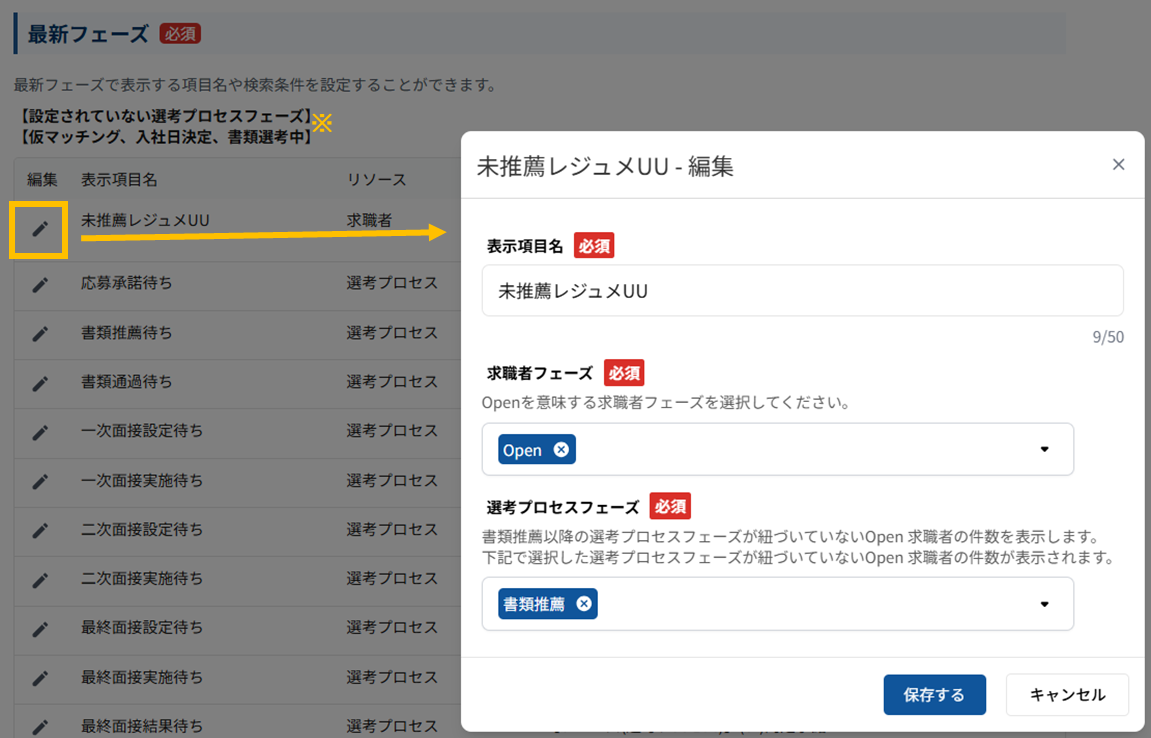Click the edit pencil for 応募承諾待ち
This screenshot has height=738, width=1151.
coord(39,284)
